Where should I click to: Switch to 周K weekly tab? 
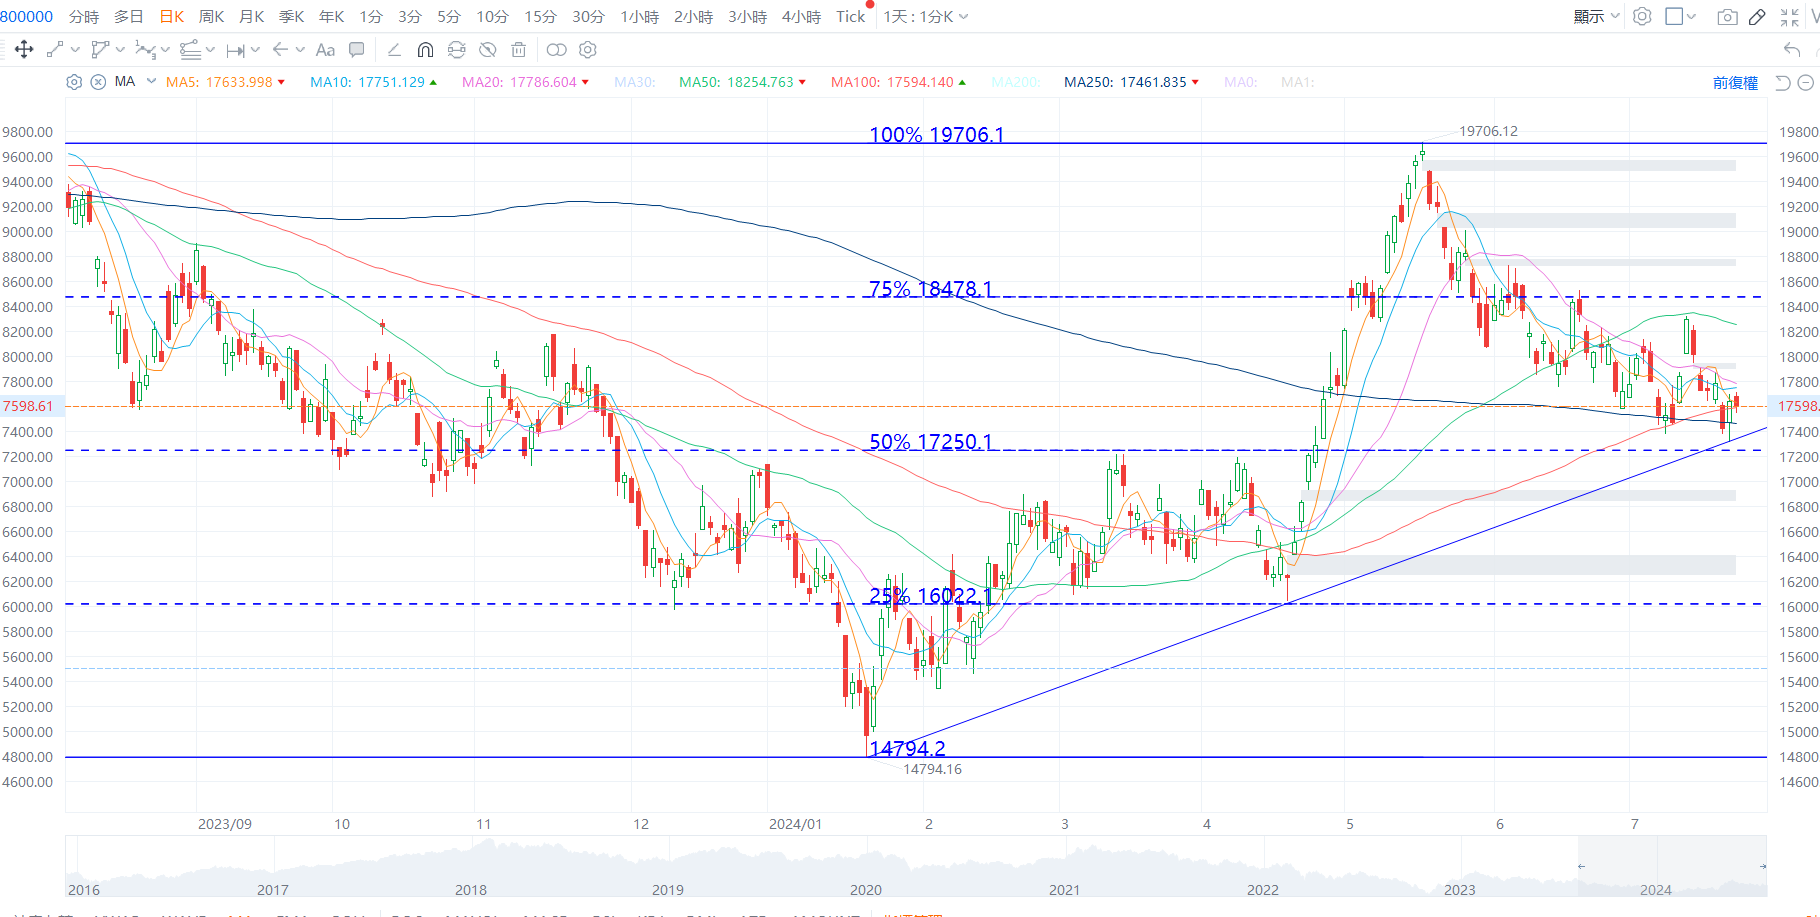[211, 16]
